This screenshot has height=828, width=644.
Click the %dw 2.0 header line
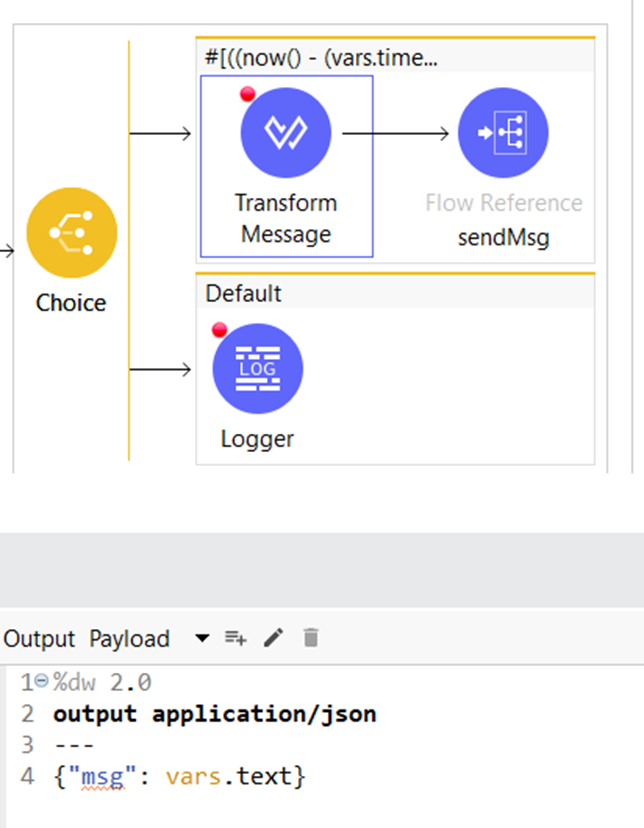click(102, 683)
